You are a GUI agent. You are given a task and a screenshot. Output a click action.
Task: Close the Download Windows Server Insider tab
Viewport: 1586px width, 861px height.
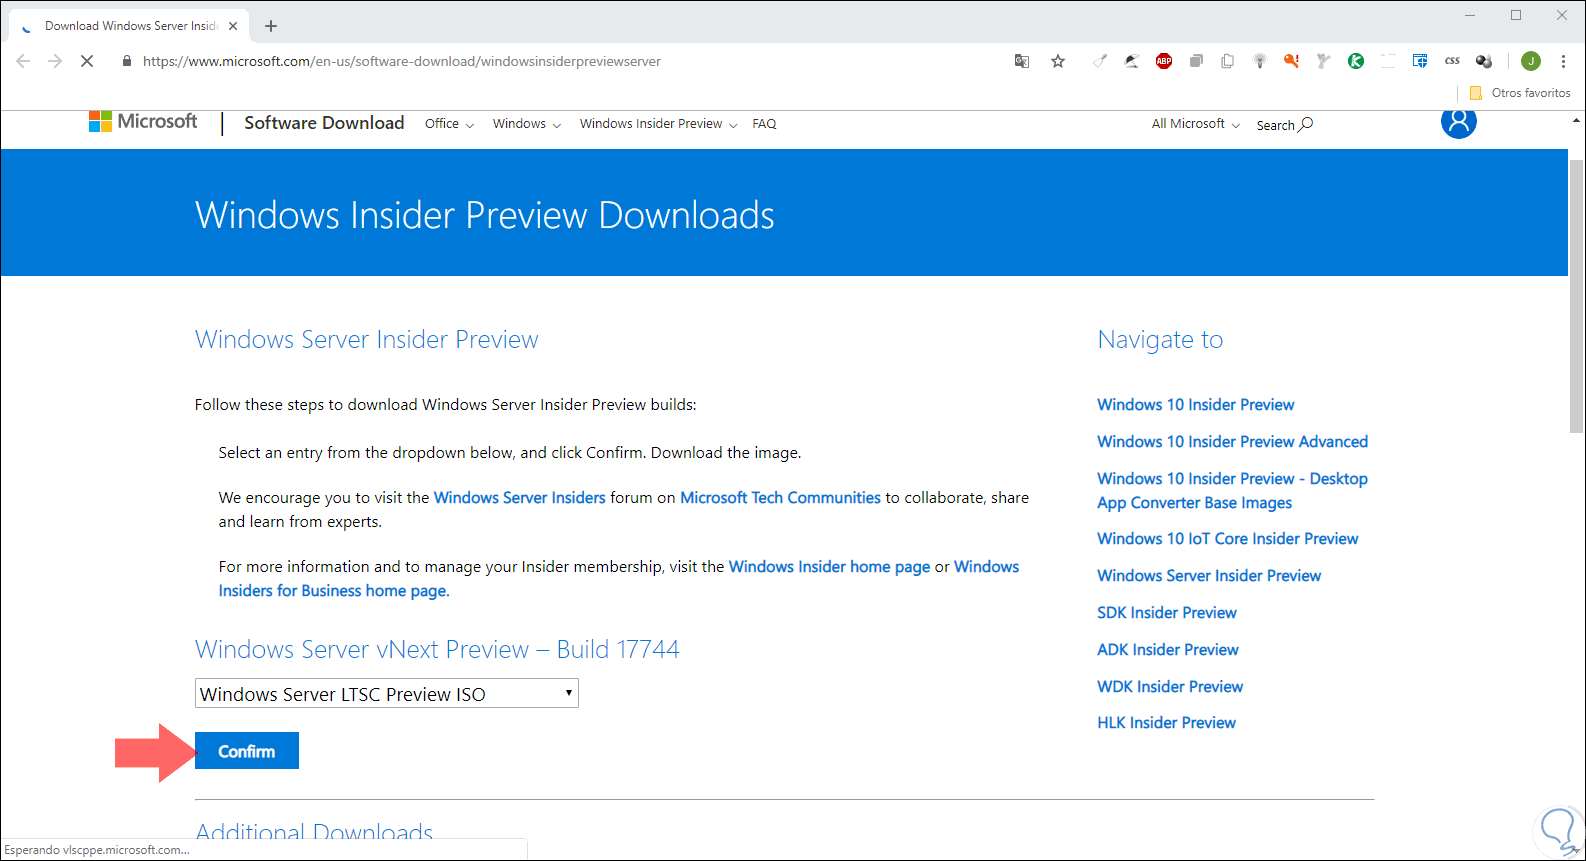[x=233, y=26]
